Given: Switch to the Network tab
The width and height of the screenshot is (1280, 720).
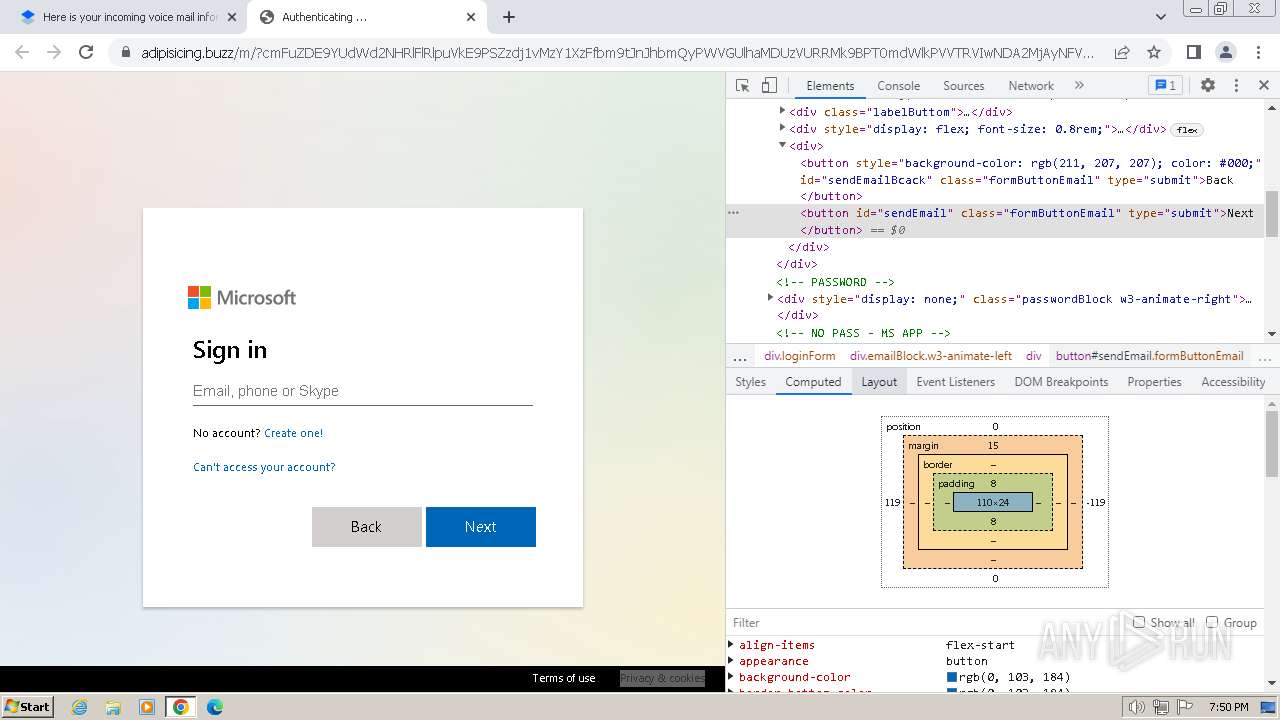Looking at the screenshot, I should [1031, 86].
